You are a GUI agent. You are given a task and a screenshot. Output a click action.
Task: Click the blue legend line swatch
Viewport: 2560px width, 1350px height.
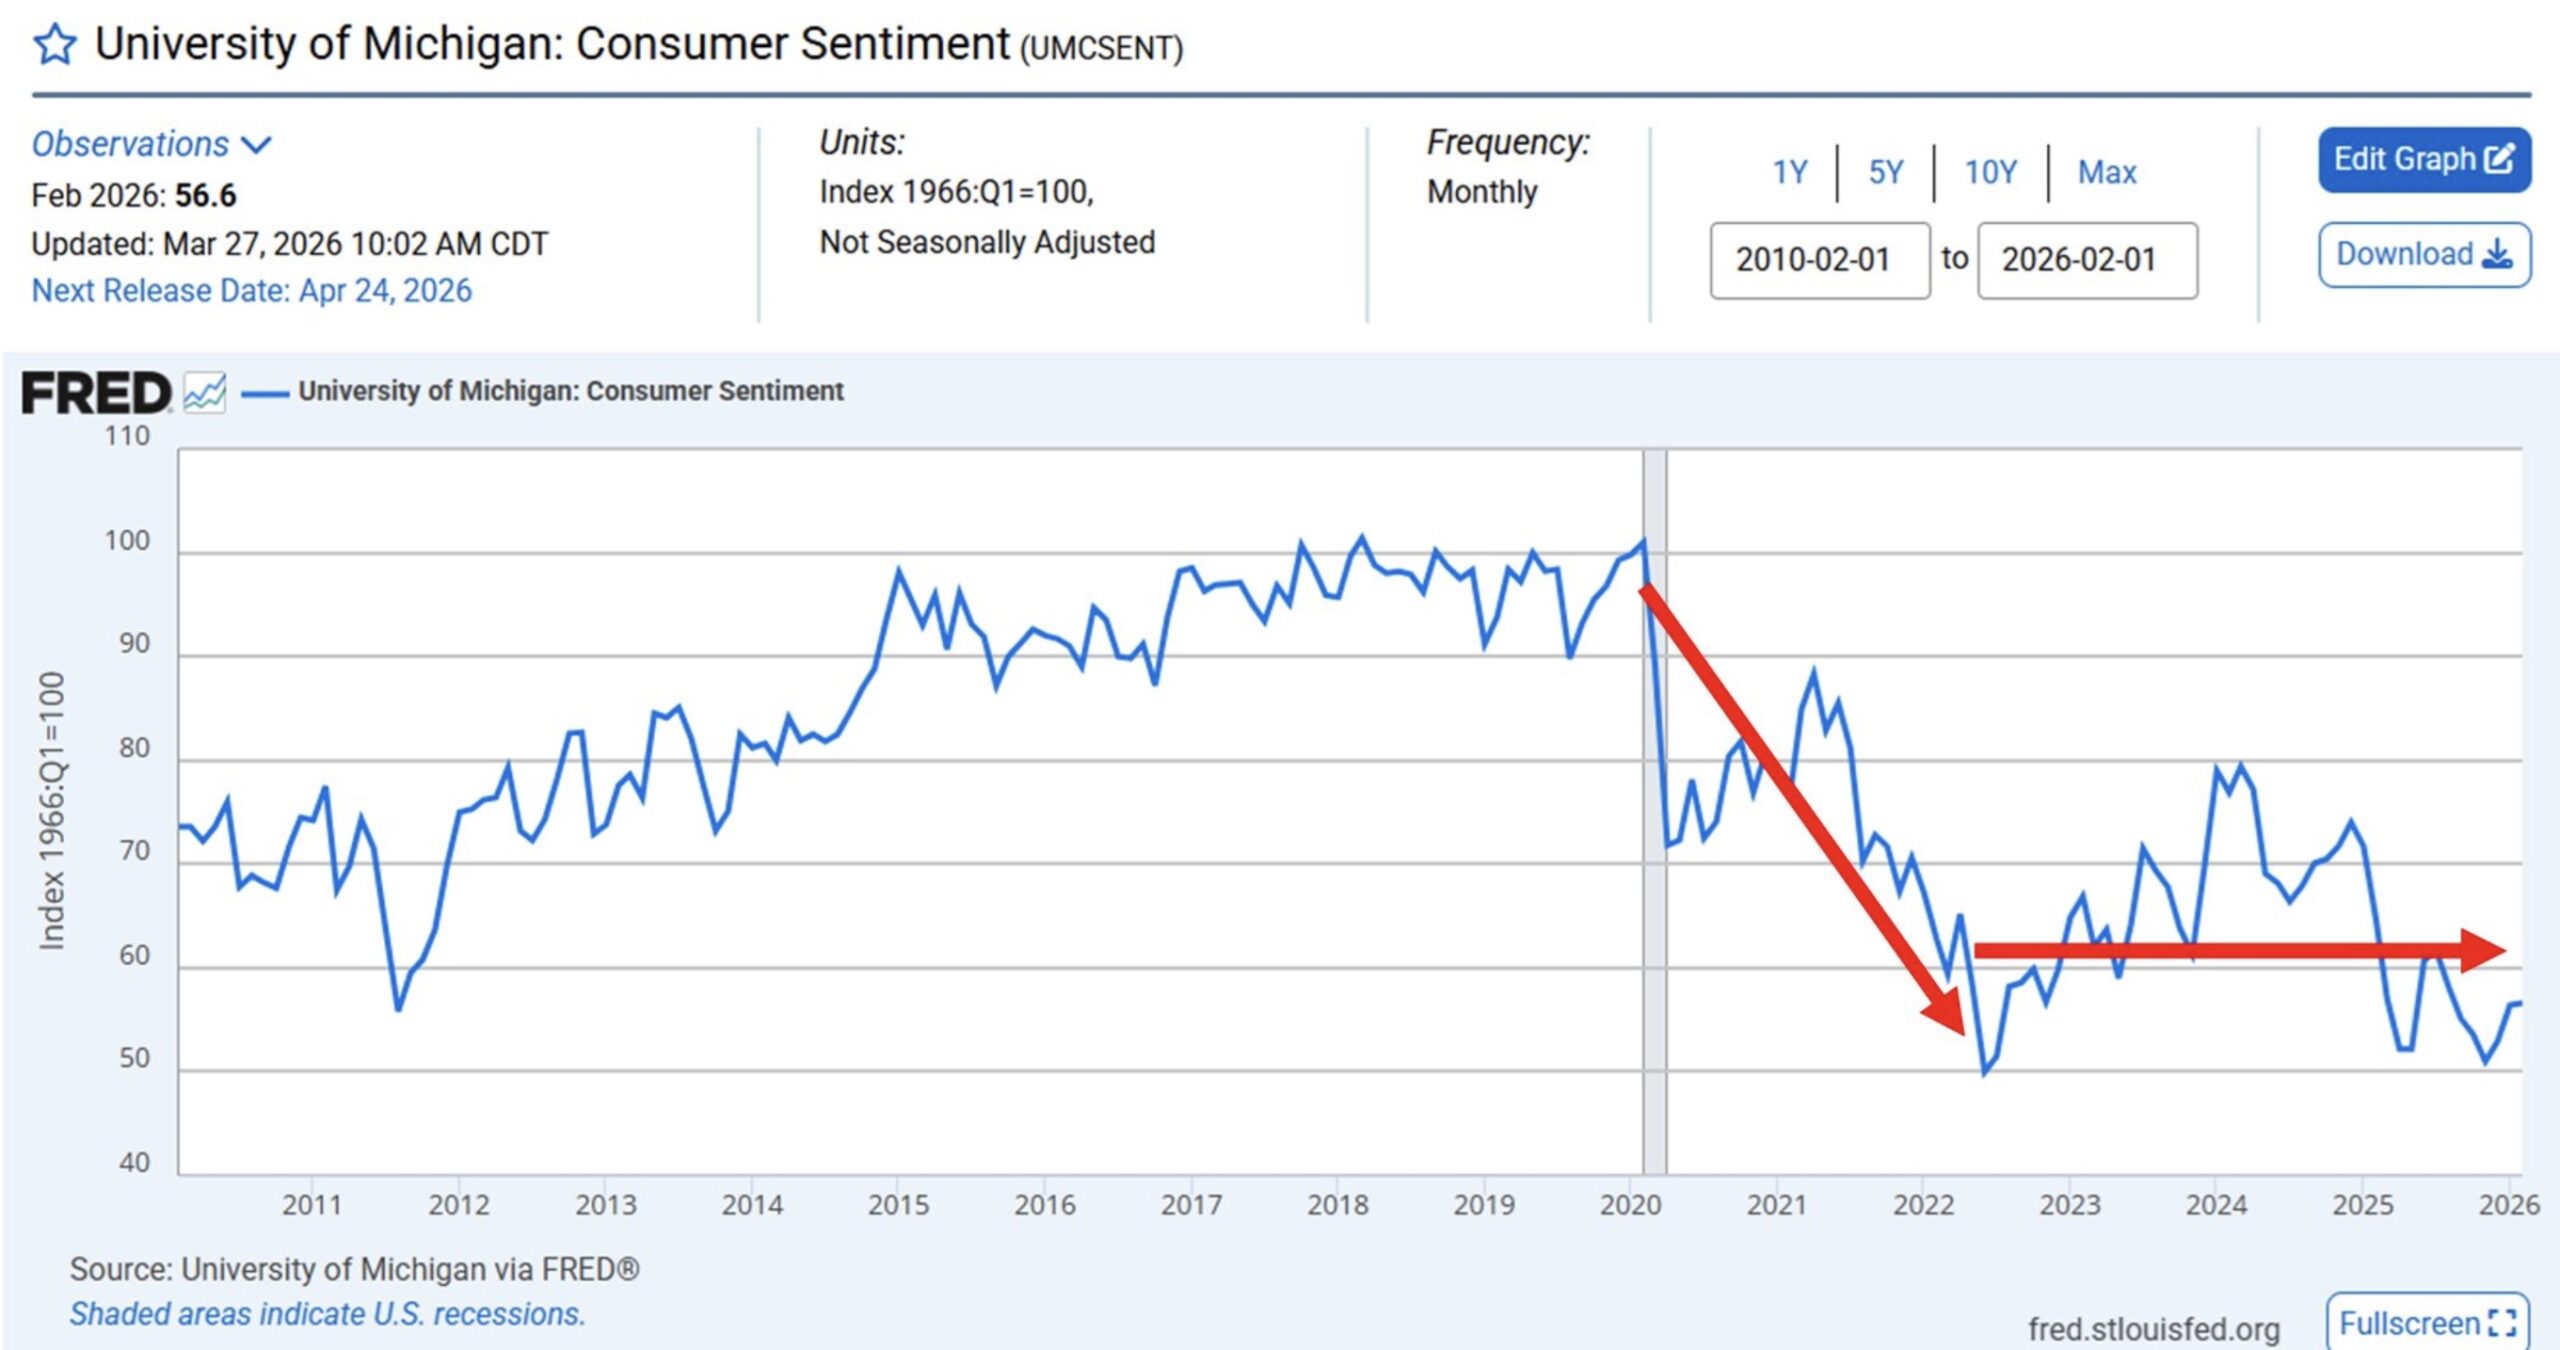point(265,393)
